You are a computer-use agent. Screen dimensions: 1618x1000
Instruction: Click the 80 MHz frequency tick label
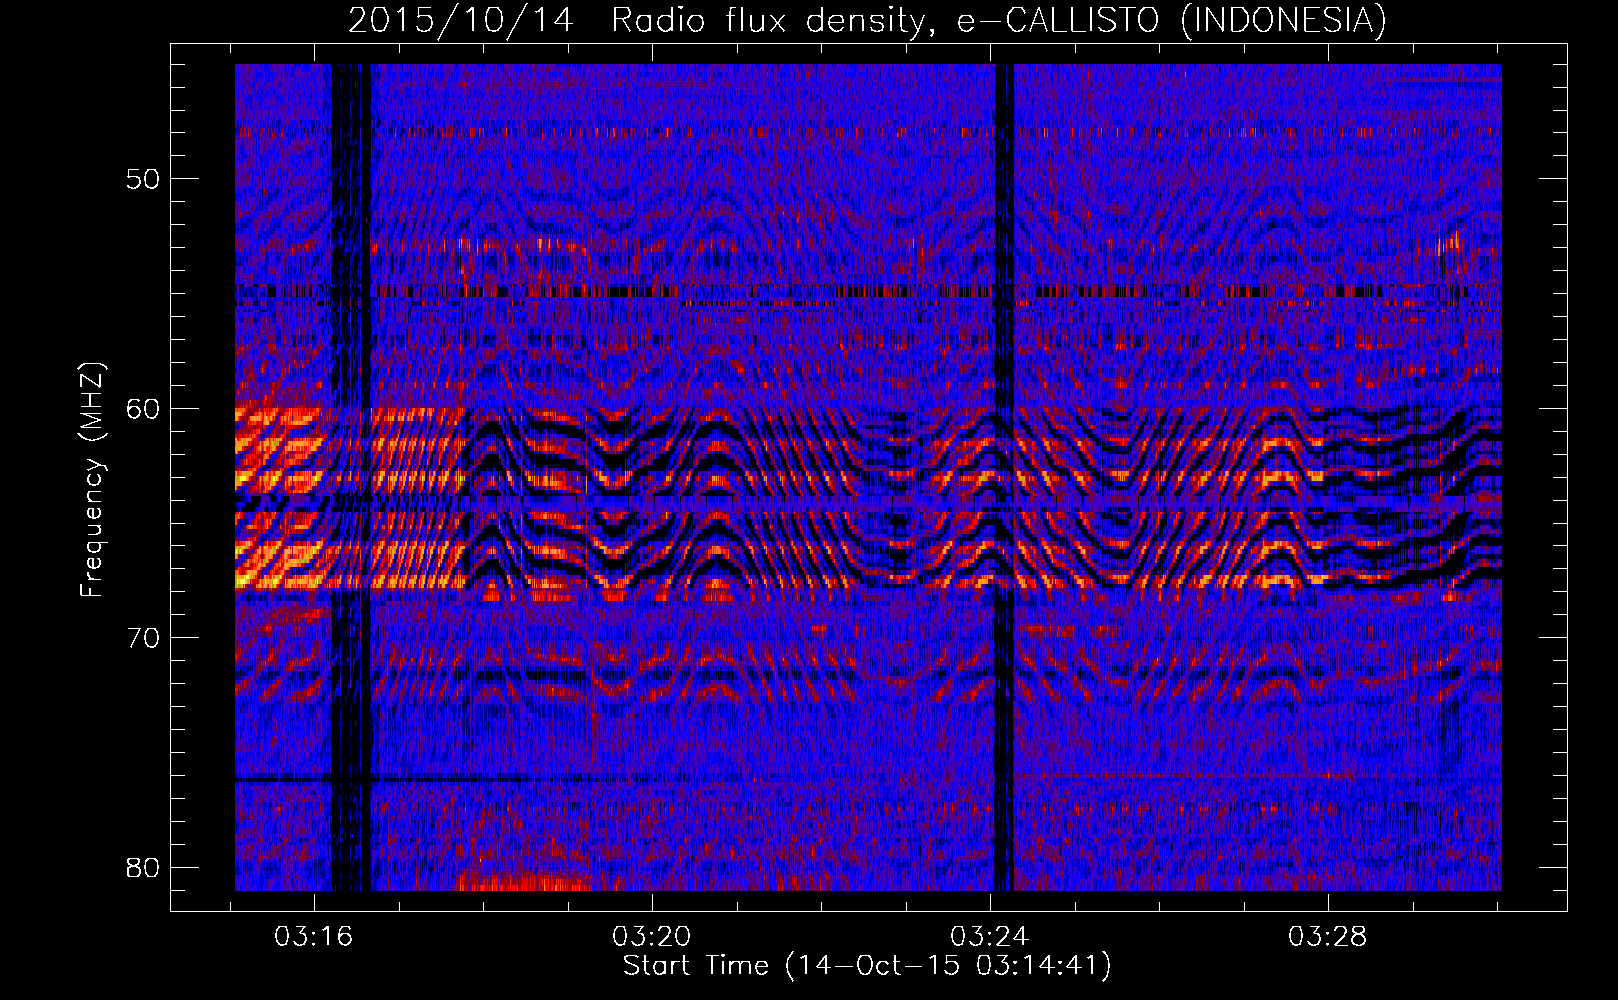pos(144,867)
